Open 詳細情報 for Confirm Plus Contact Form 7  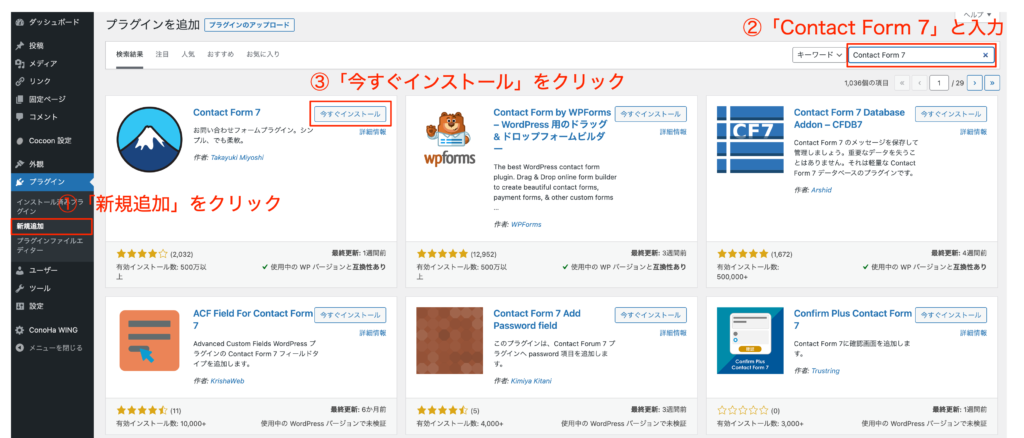pyautogui.click(x=973, y=333)
